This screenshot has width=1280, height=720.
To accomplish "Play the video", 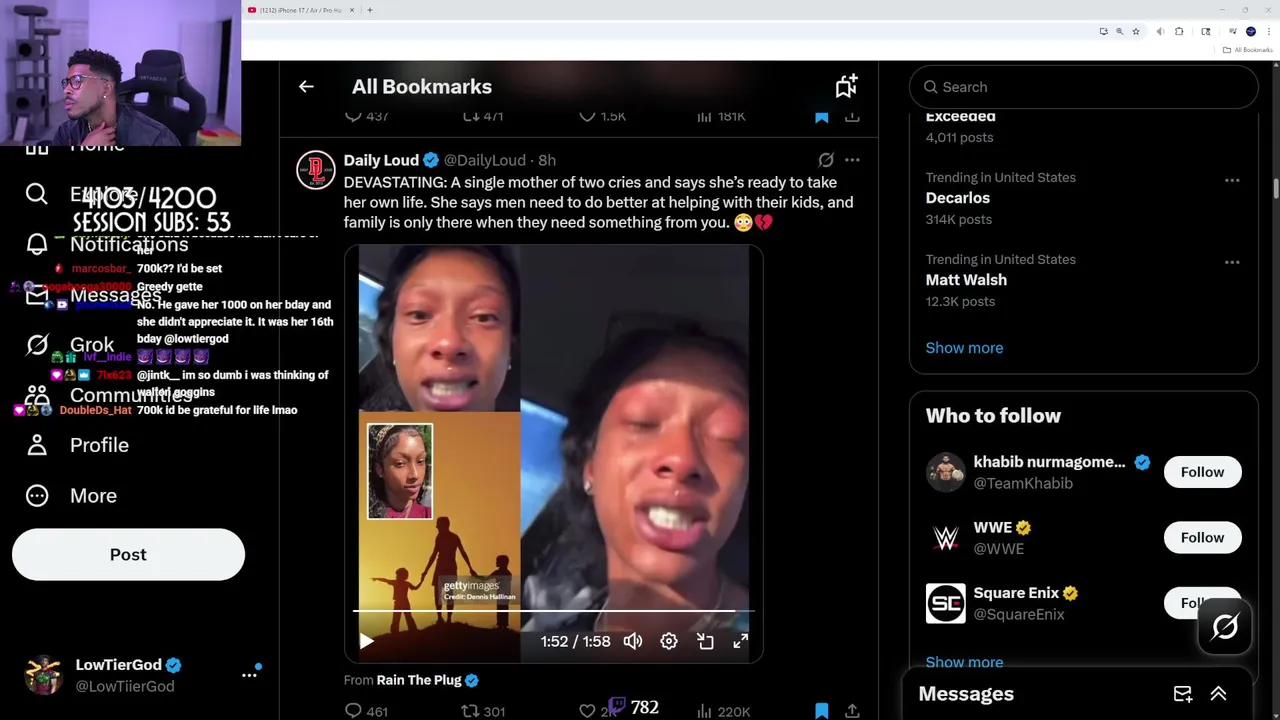I will pyautogui.click(x=366, y=641).
